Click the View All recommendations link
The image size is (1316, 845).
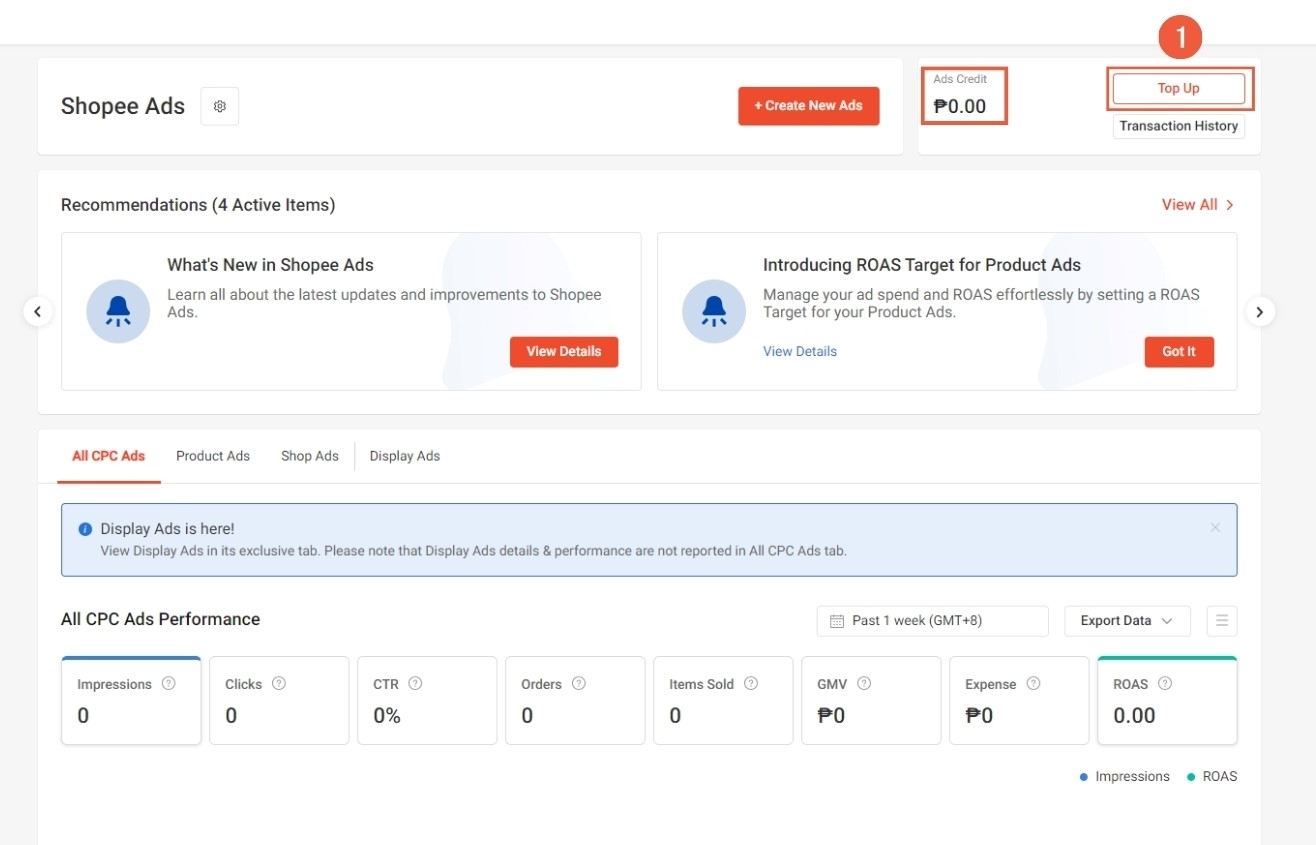[1198, 204]
